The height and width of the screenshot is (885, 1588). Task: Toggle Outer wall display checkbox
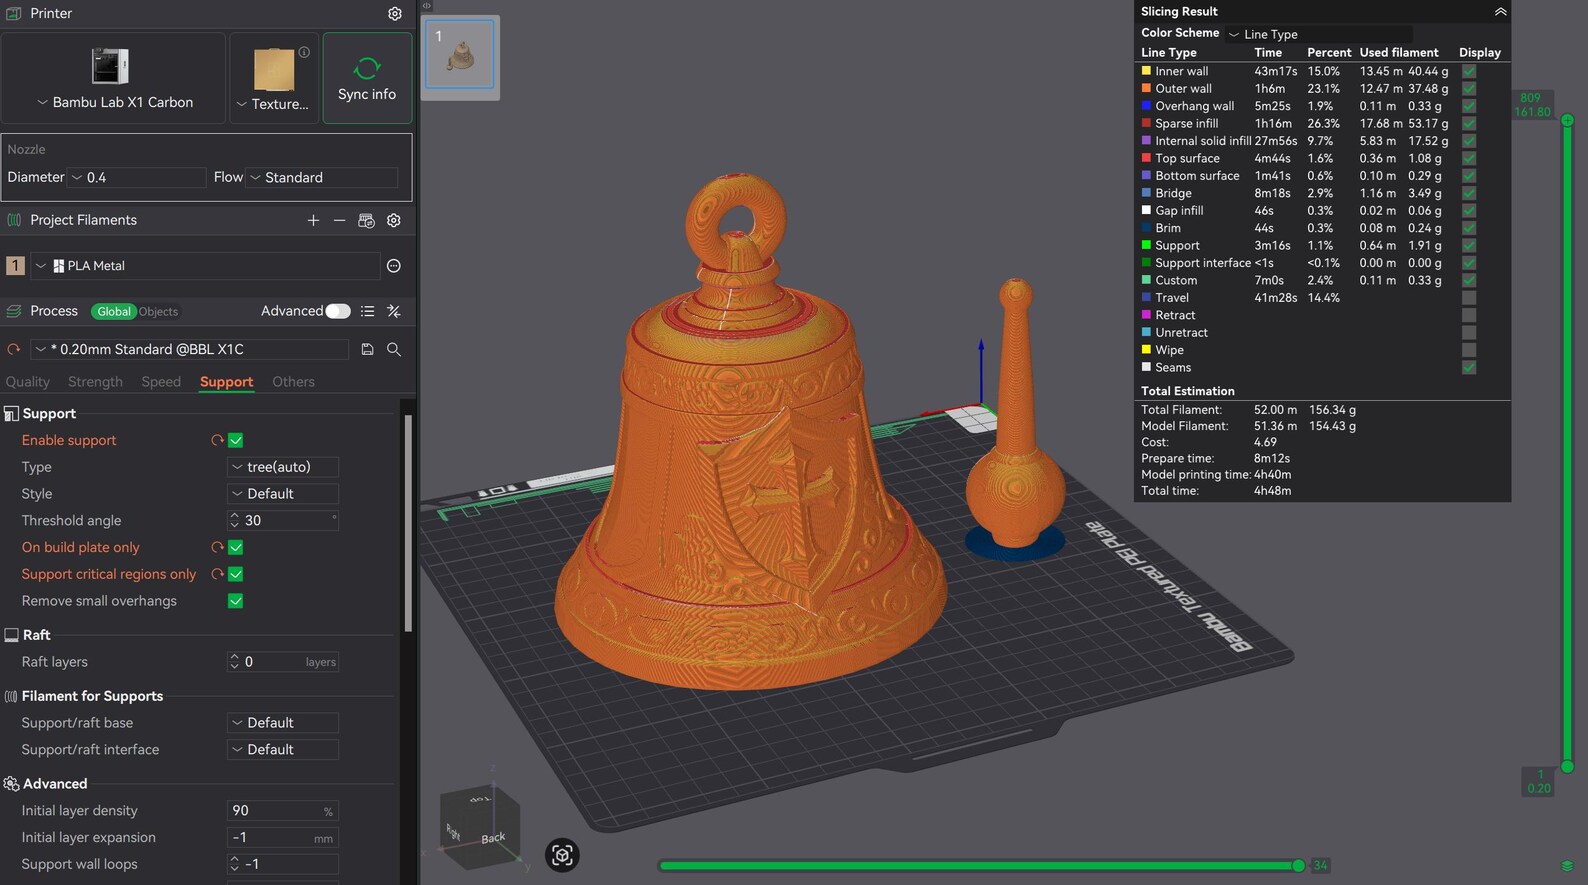pos(1469,88)
